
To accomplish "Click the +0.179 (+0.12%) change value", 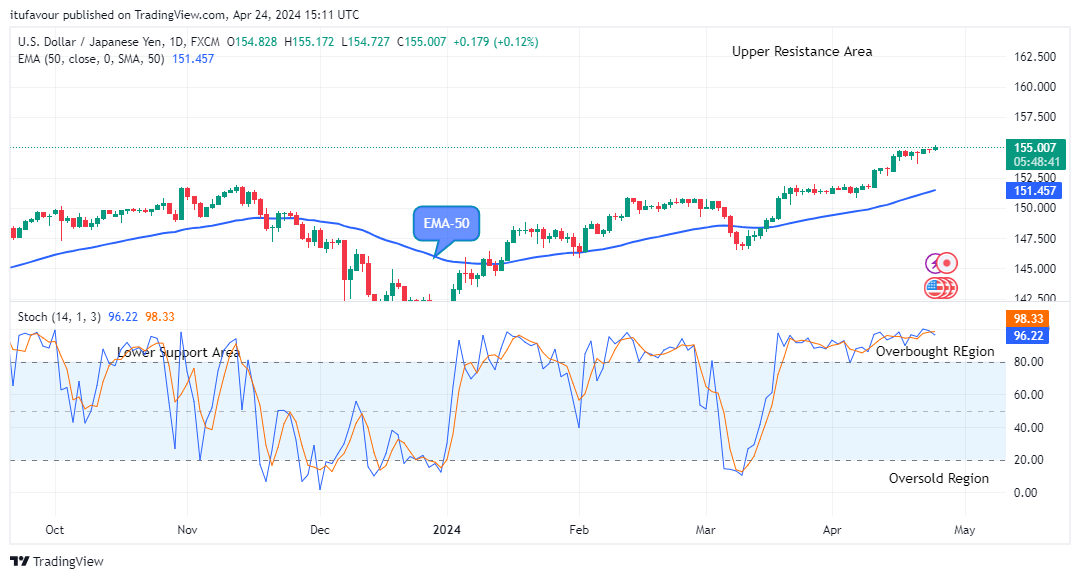I will point(496,42).
